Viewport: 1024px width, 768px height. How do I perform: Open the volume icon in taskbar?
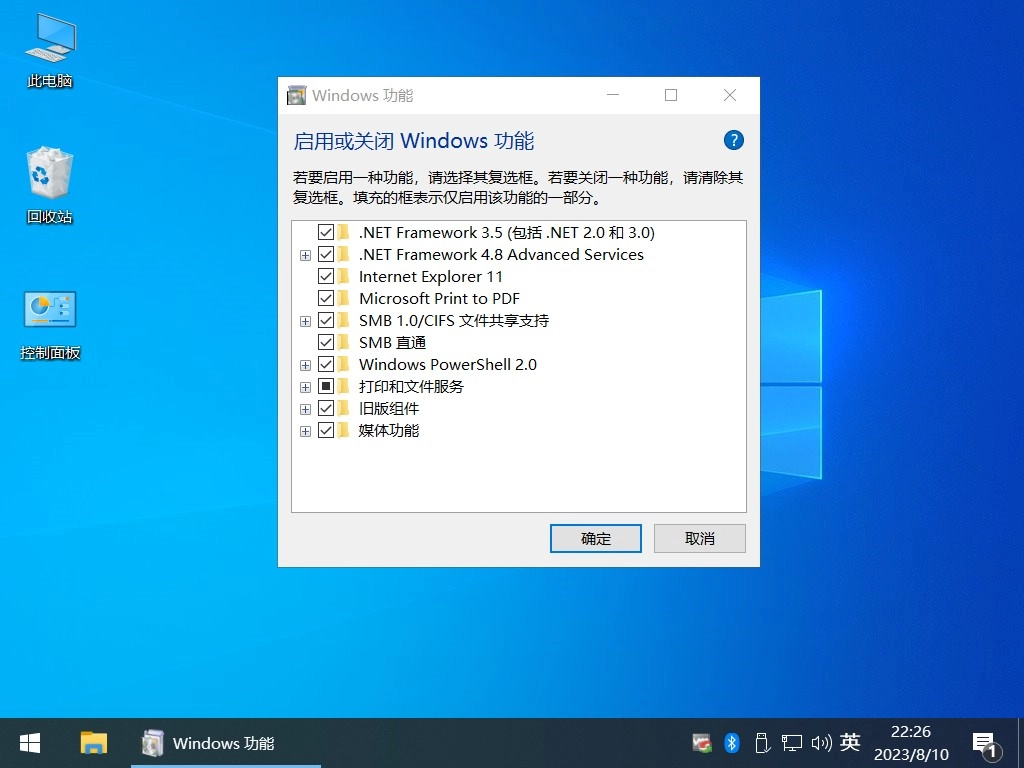[820, 743]
